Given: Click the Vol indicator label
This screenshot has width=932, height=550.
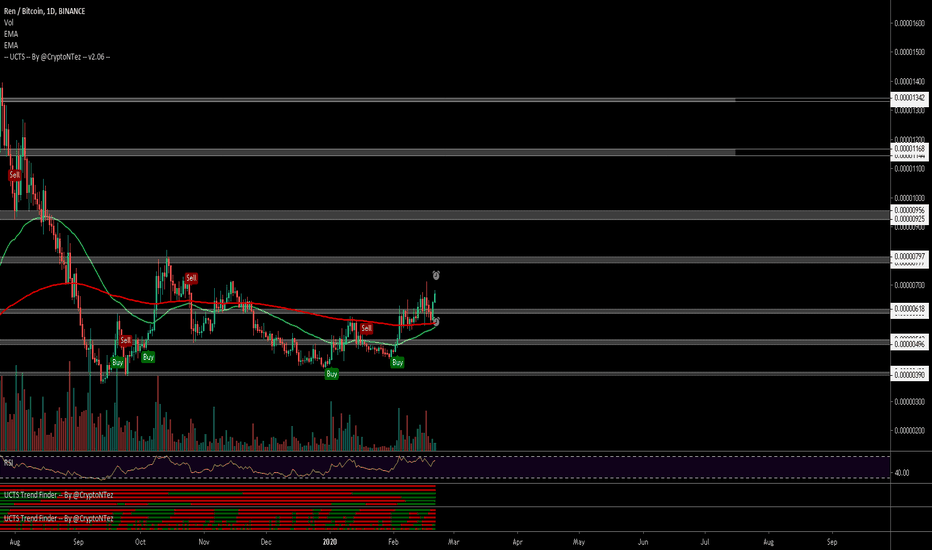Looking at the screenshot, I should 8,23.
